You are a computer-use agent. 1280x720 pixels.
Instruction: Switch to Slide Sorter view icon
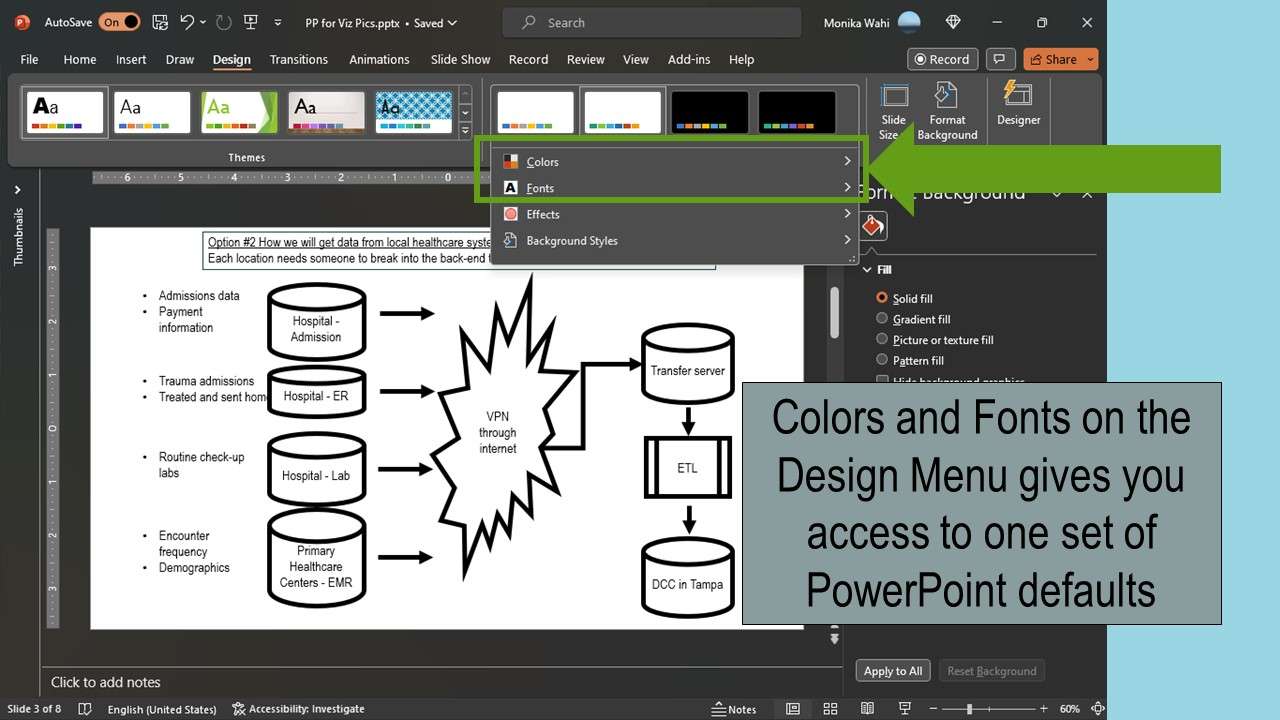point(830,708)
